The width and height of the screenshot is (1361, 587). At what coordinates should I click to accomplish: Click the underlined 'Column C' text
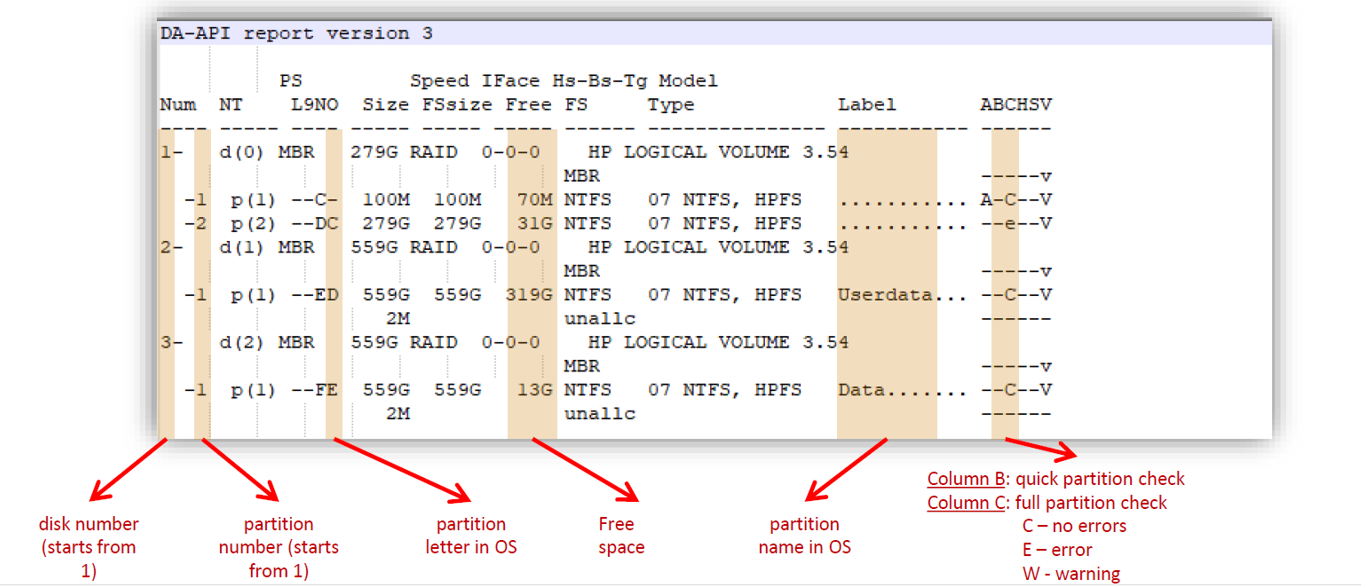pyautogui.click(x=965, y=503)
